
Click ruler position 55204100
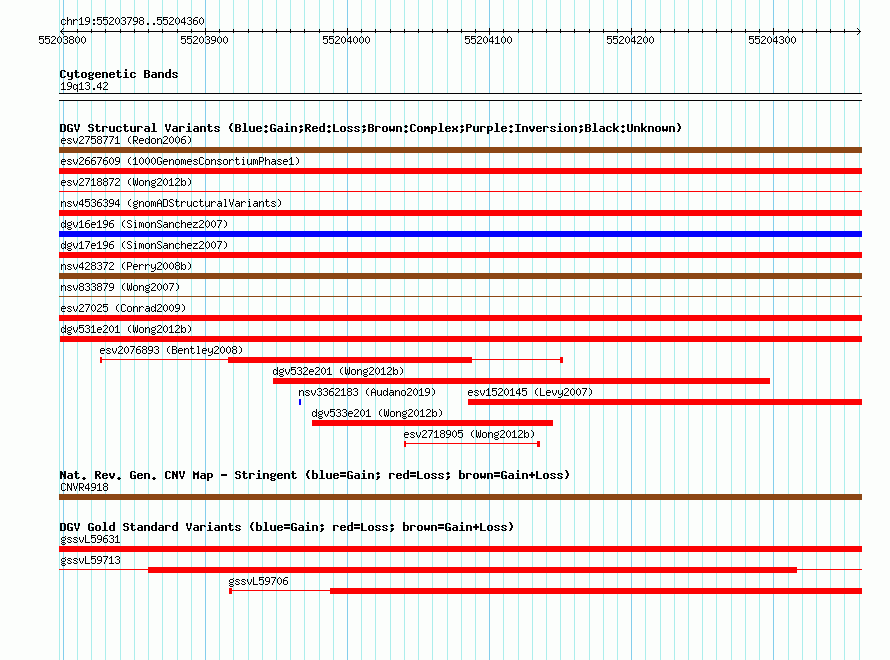coord(488,40)
